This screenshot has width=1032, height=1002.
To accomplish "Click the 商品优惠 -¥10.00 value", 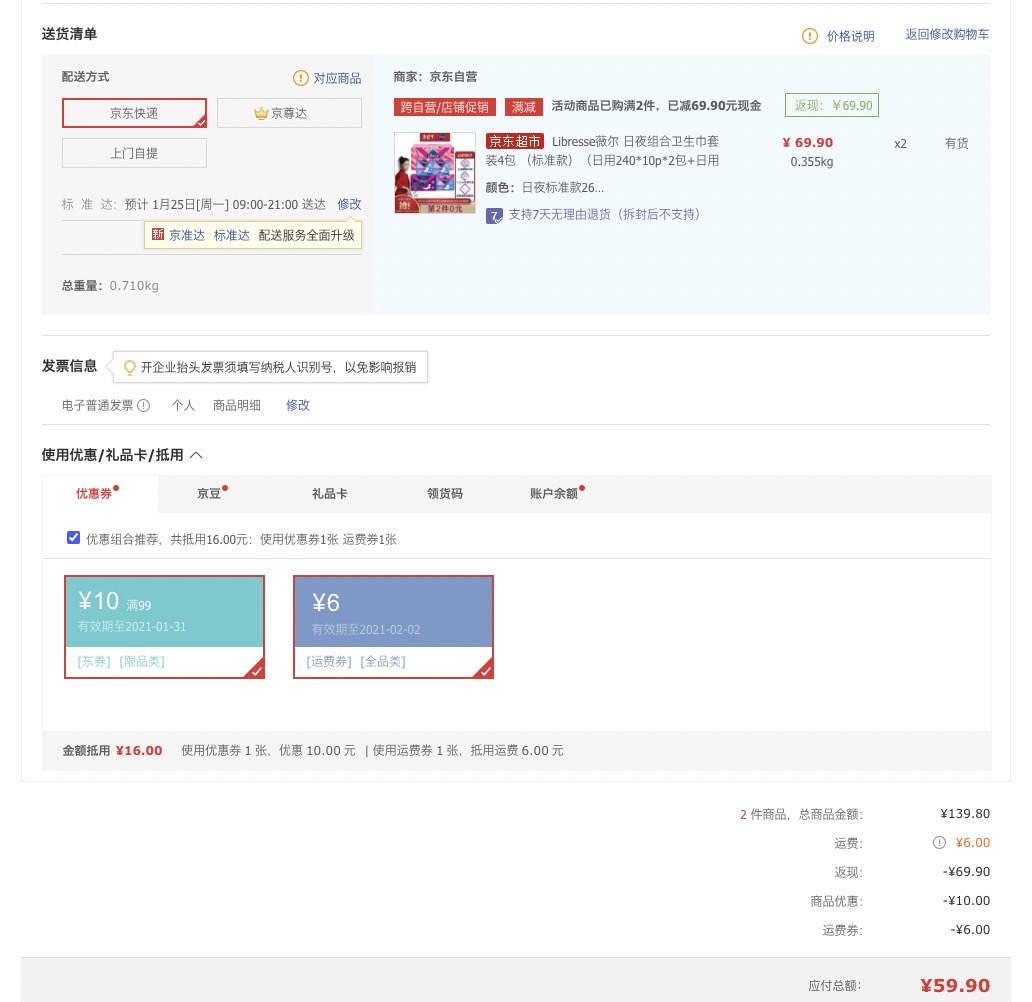I will [x=966, y=901].
